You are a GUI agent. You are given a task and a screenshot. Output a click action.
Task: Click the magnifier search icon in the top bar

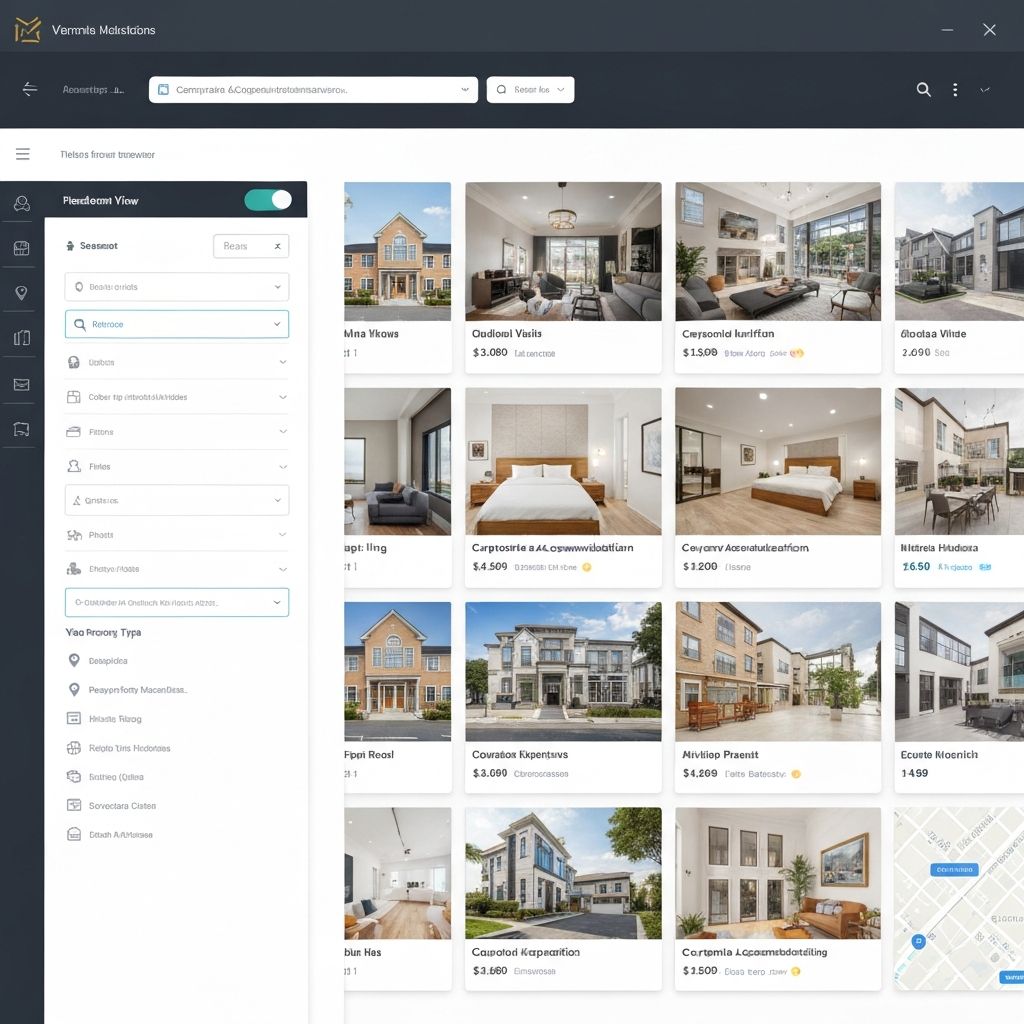(923, 89)
